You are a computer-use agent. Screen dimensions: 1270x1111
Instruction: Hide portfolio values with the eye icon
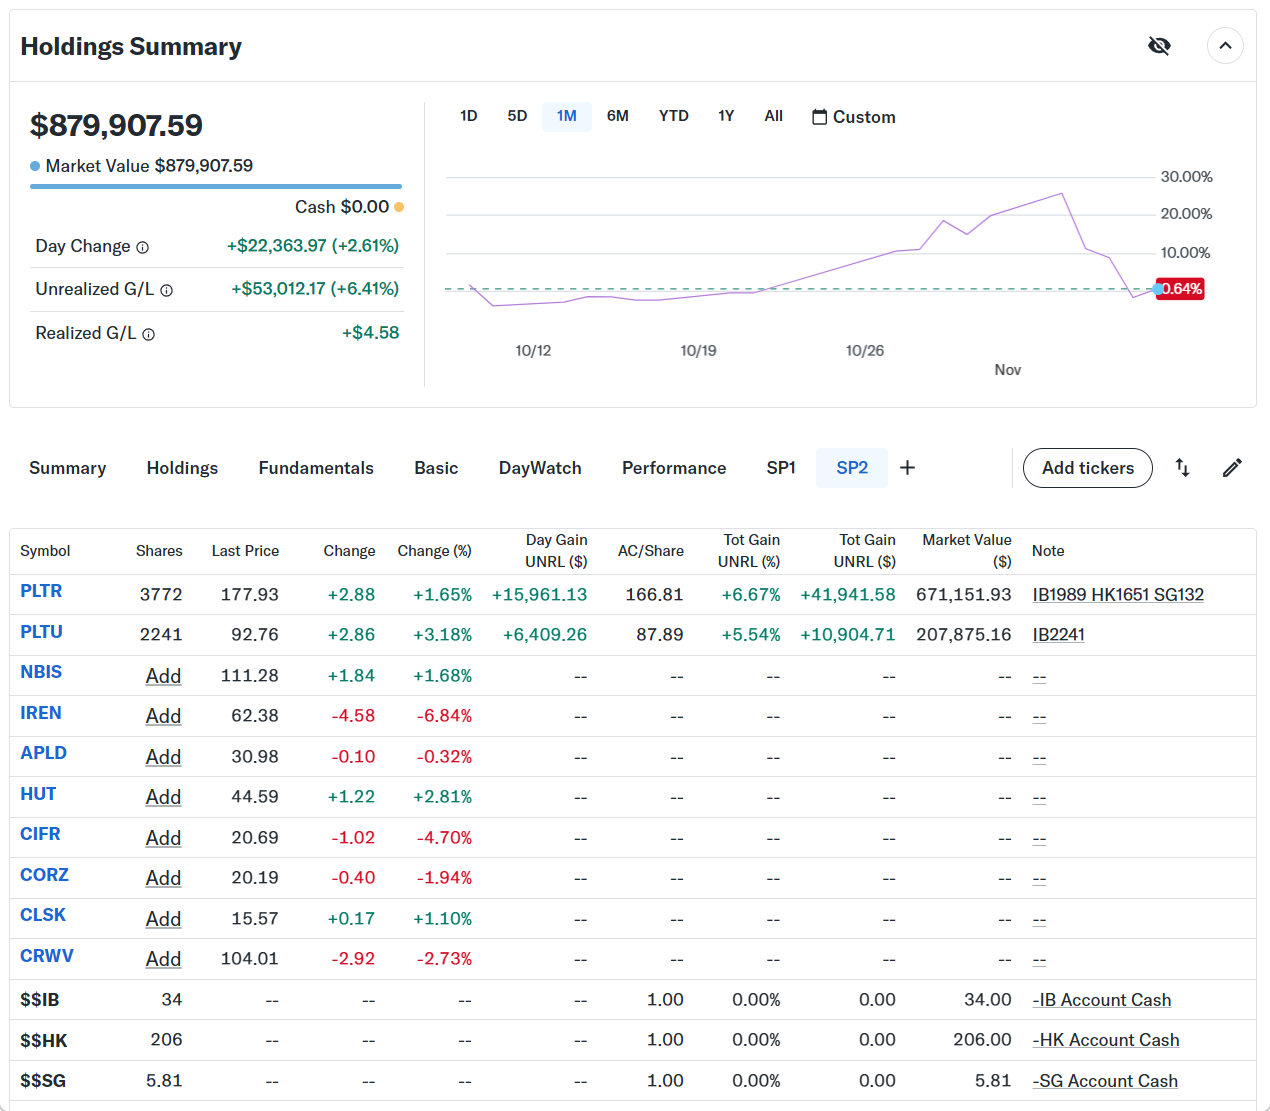pyautogui.click(x=1159, y=46)
